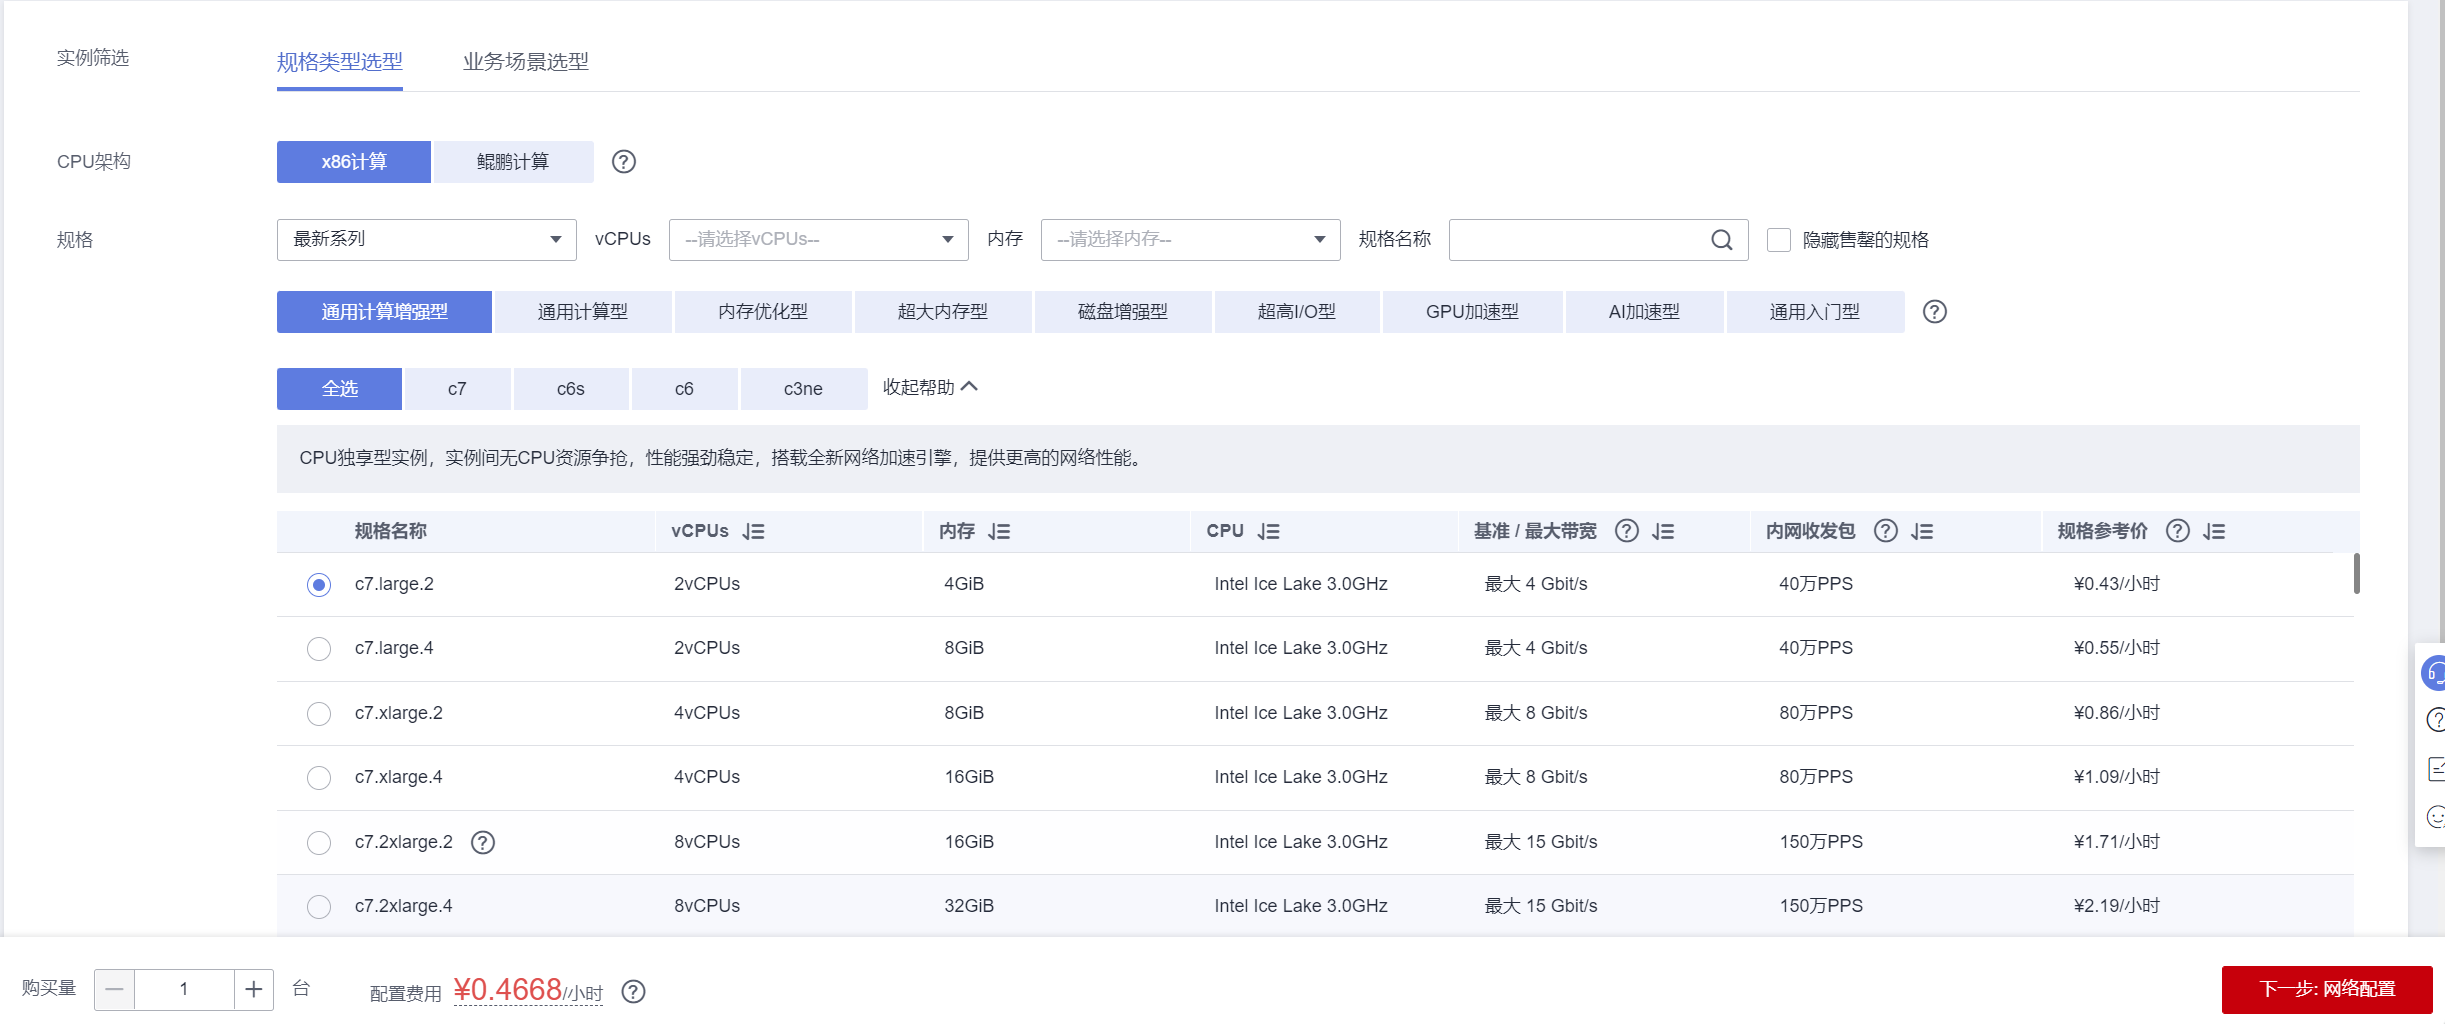The image size is (2445, 1024).
Task: Filter by c6s series
Action: tap(571, 389)
